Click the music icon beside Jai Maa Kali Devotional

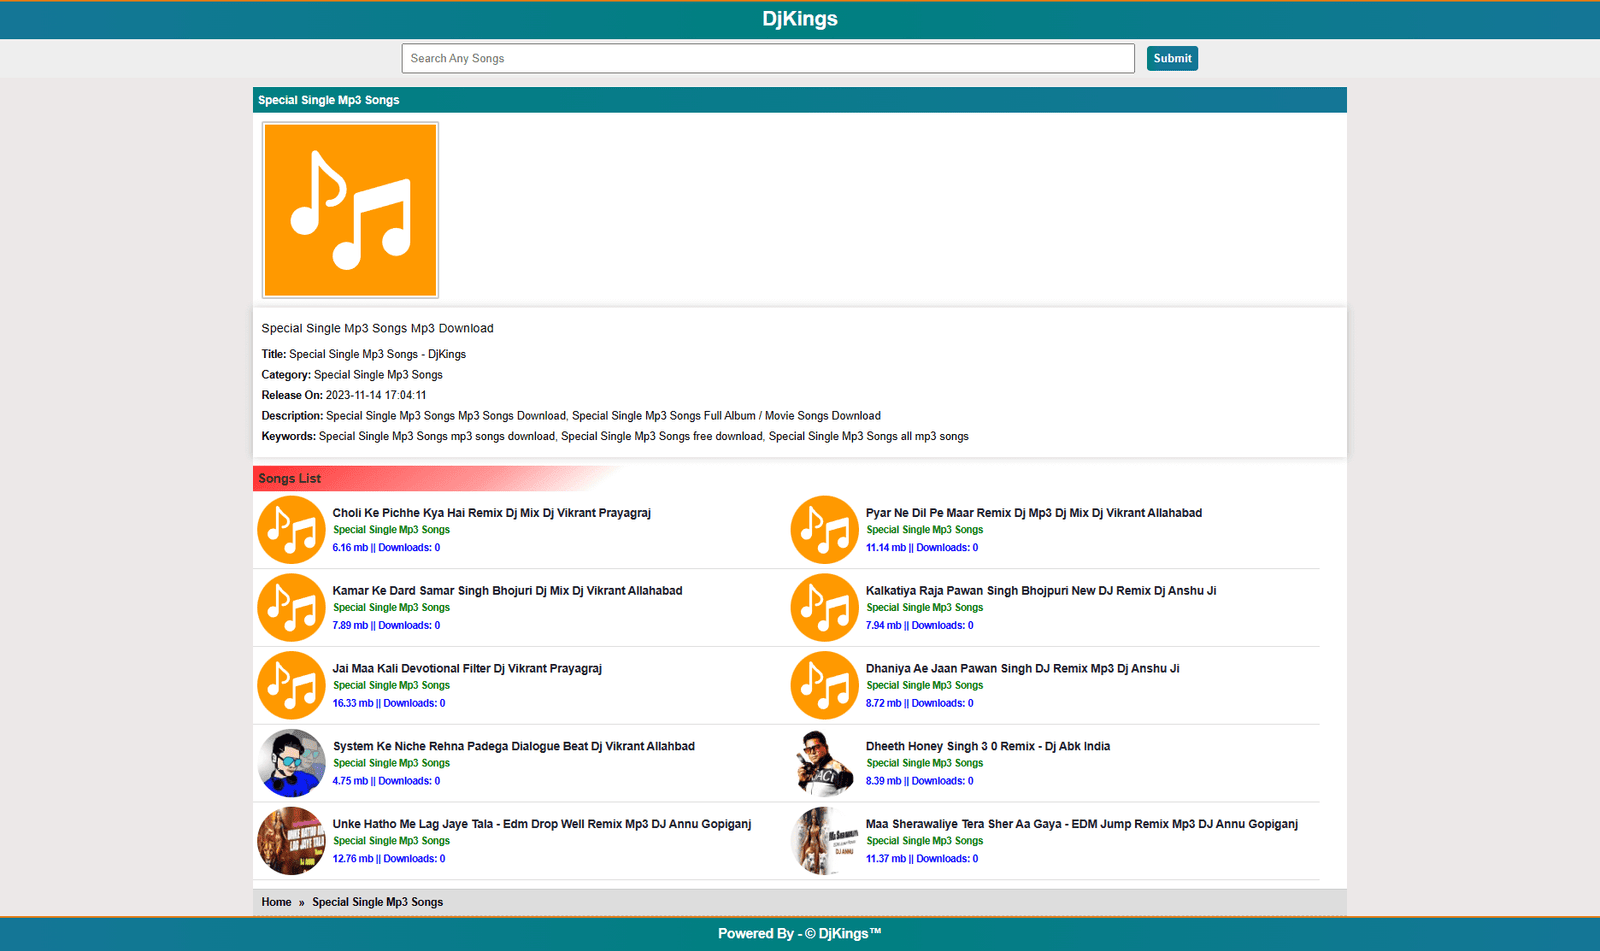291,686
